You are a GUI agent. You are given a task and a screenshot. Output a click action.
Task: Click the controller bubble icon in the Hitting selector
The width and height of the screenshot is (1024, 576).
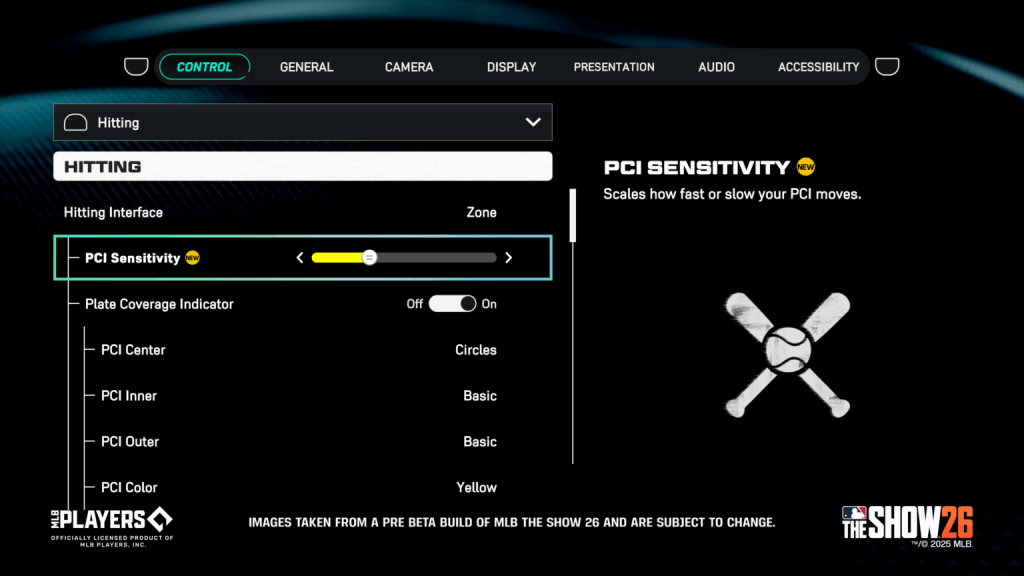coord(75,122)
